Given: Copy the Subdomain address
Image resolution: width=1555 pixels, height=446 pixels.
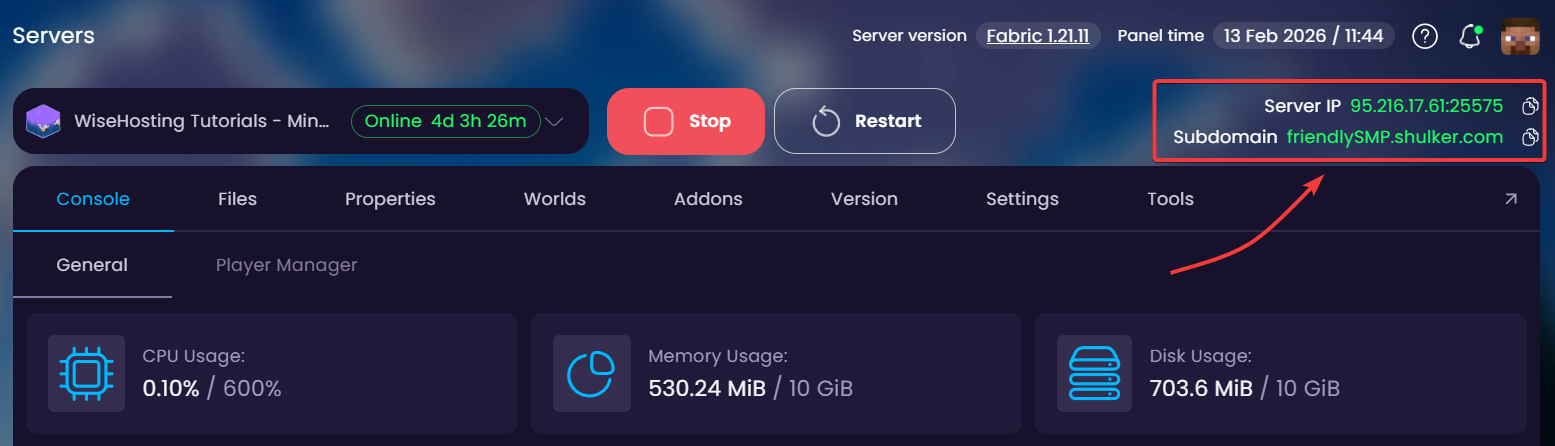Looking at the screenshot, I should coord(1529,137).
